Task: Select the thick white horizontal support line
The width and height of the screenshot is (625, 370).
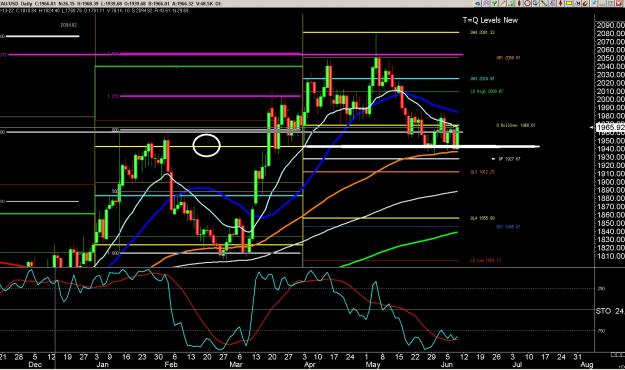Action: 422,147
